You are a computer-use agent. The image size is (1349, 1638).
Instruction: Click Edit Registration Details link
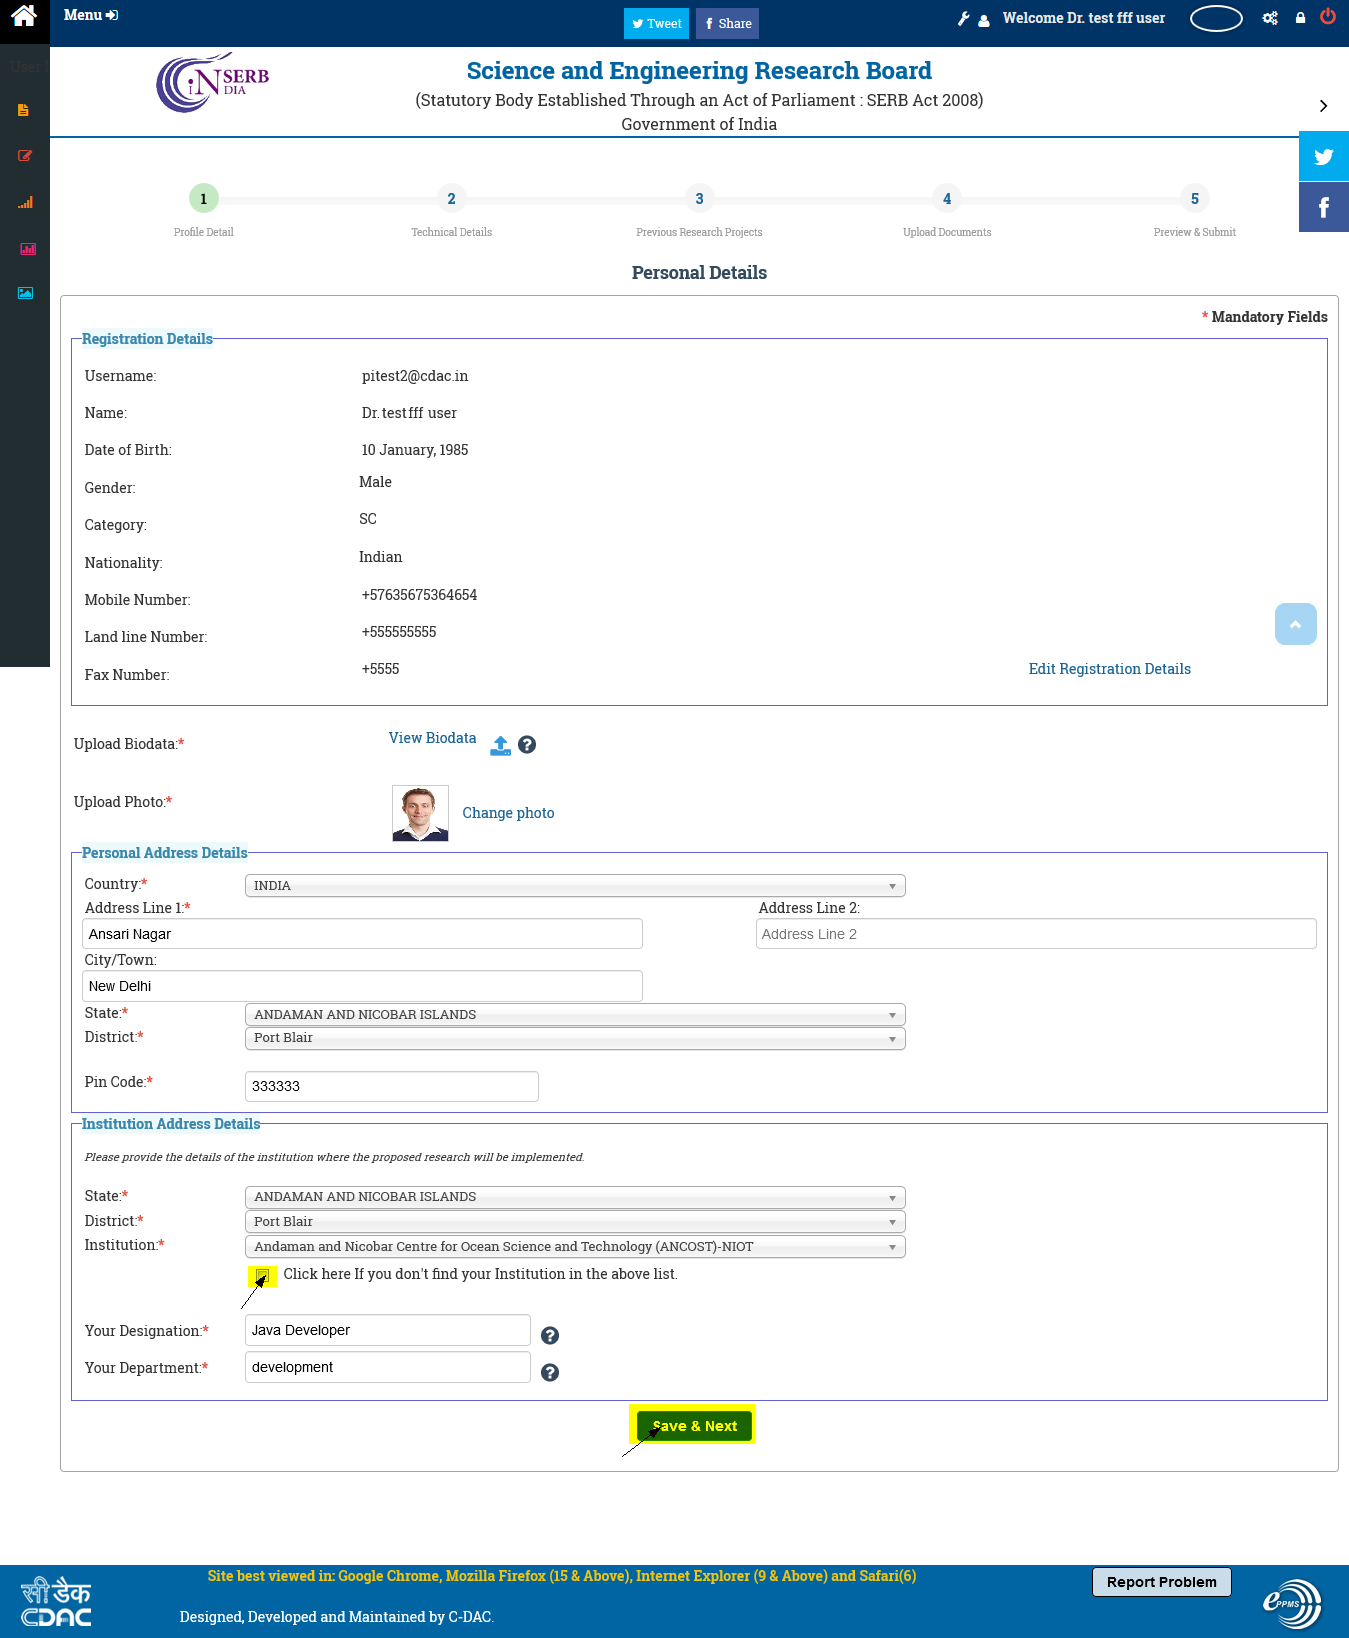tap(1109, 669)
